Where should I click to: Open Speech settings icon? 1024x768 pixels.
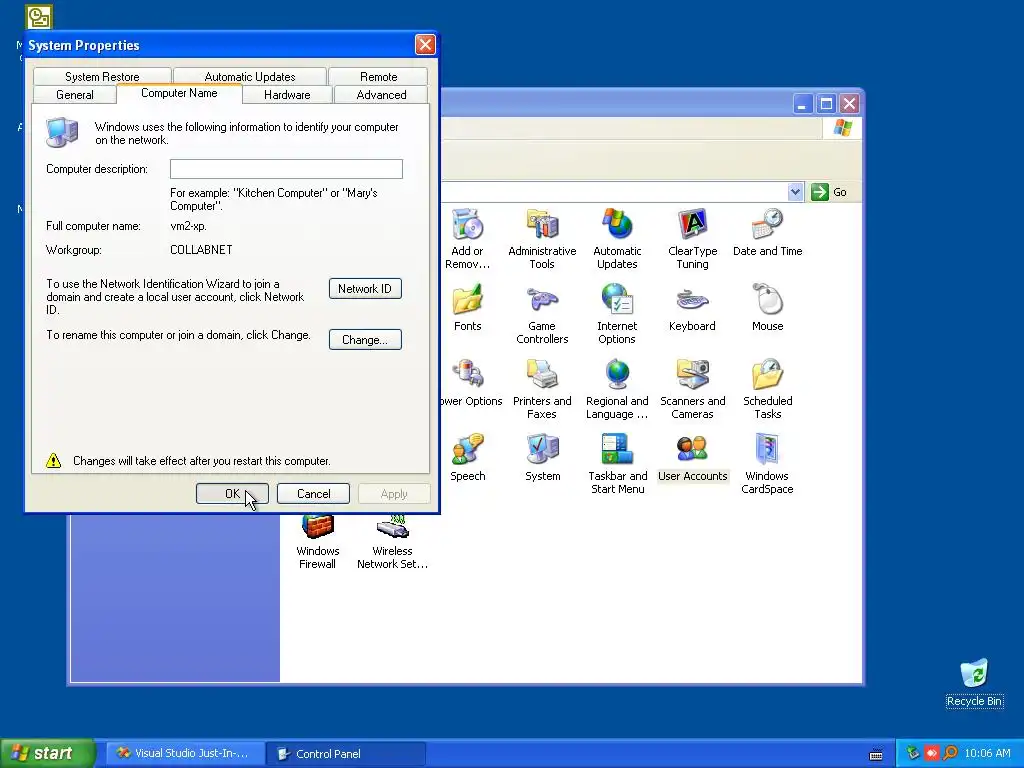(468, 458)
